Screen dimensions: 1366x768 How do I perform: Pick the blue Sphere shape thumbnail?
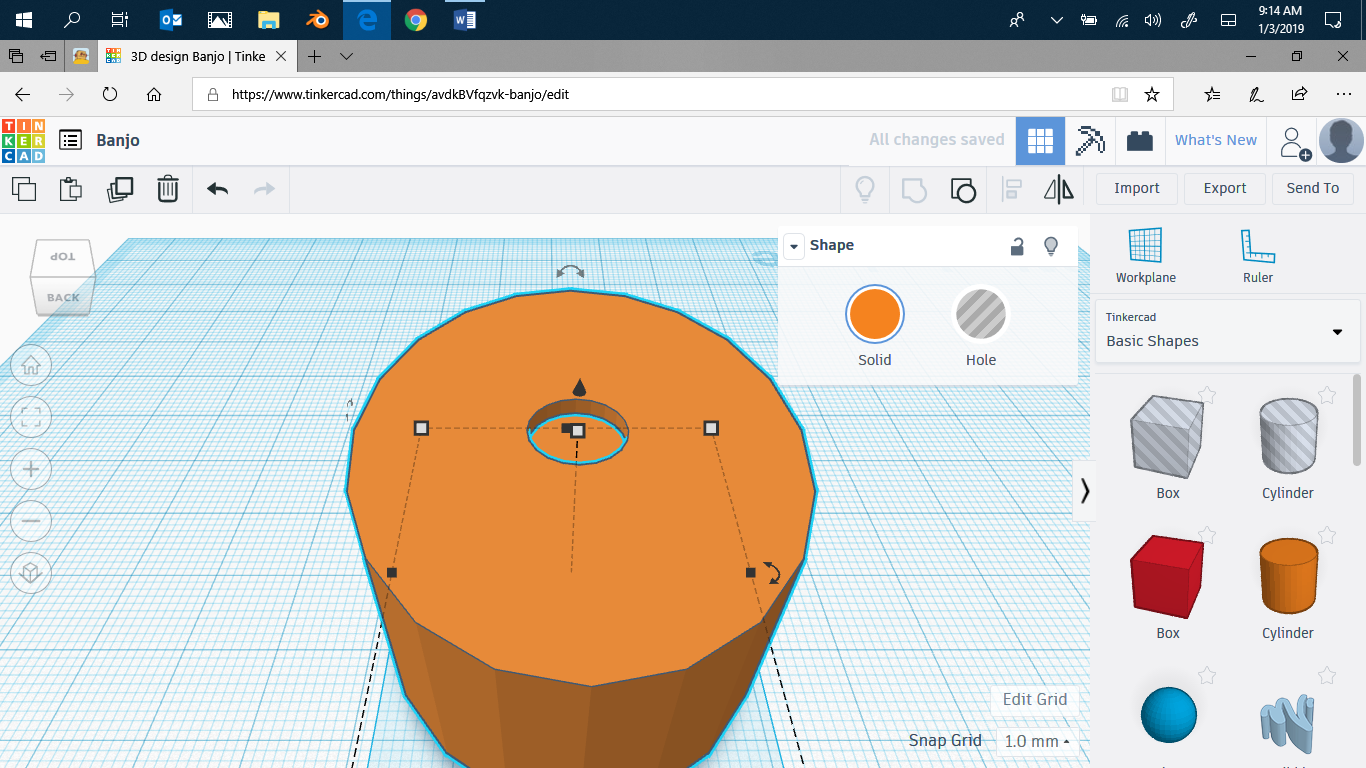tap(1168, 715)
